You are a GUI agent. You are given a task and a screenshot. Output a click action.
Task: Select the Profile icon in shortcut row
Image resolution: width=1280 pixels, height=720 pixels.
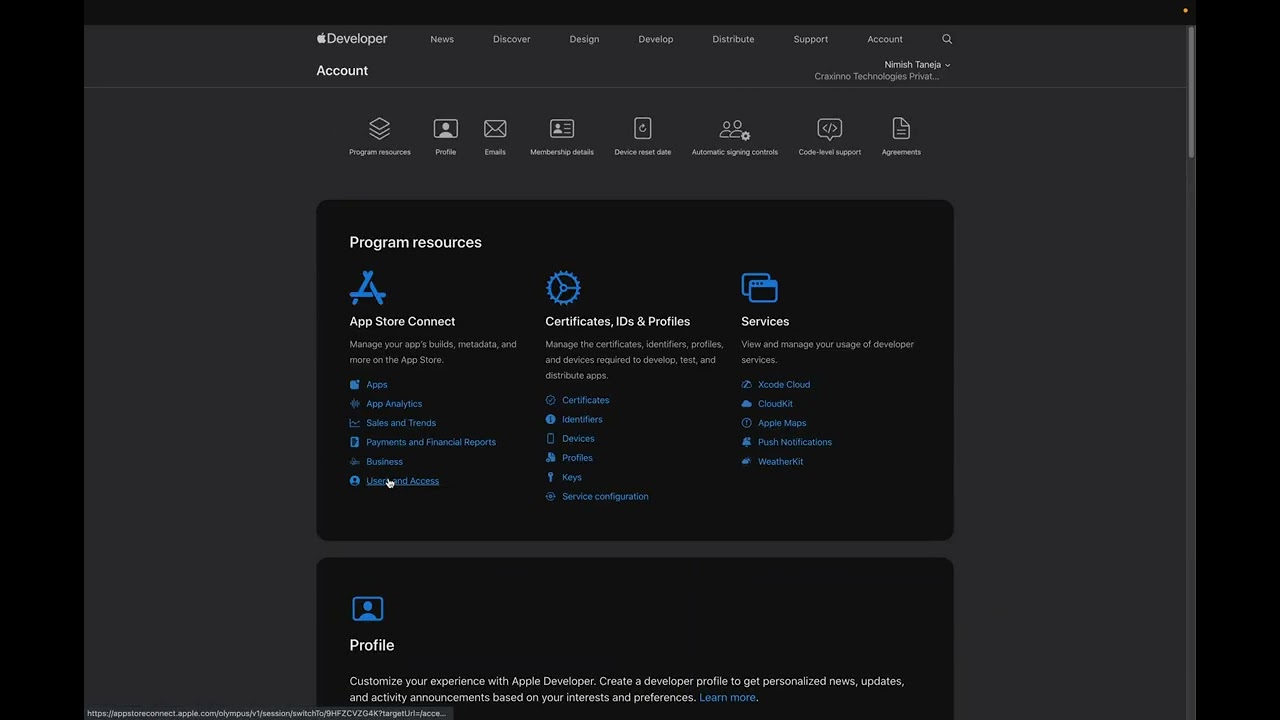[x=446, y=128]
